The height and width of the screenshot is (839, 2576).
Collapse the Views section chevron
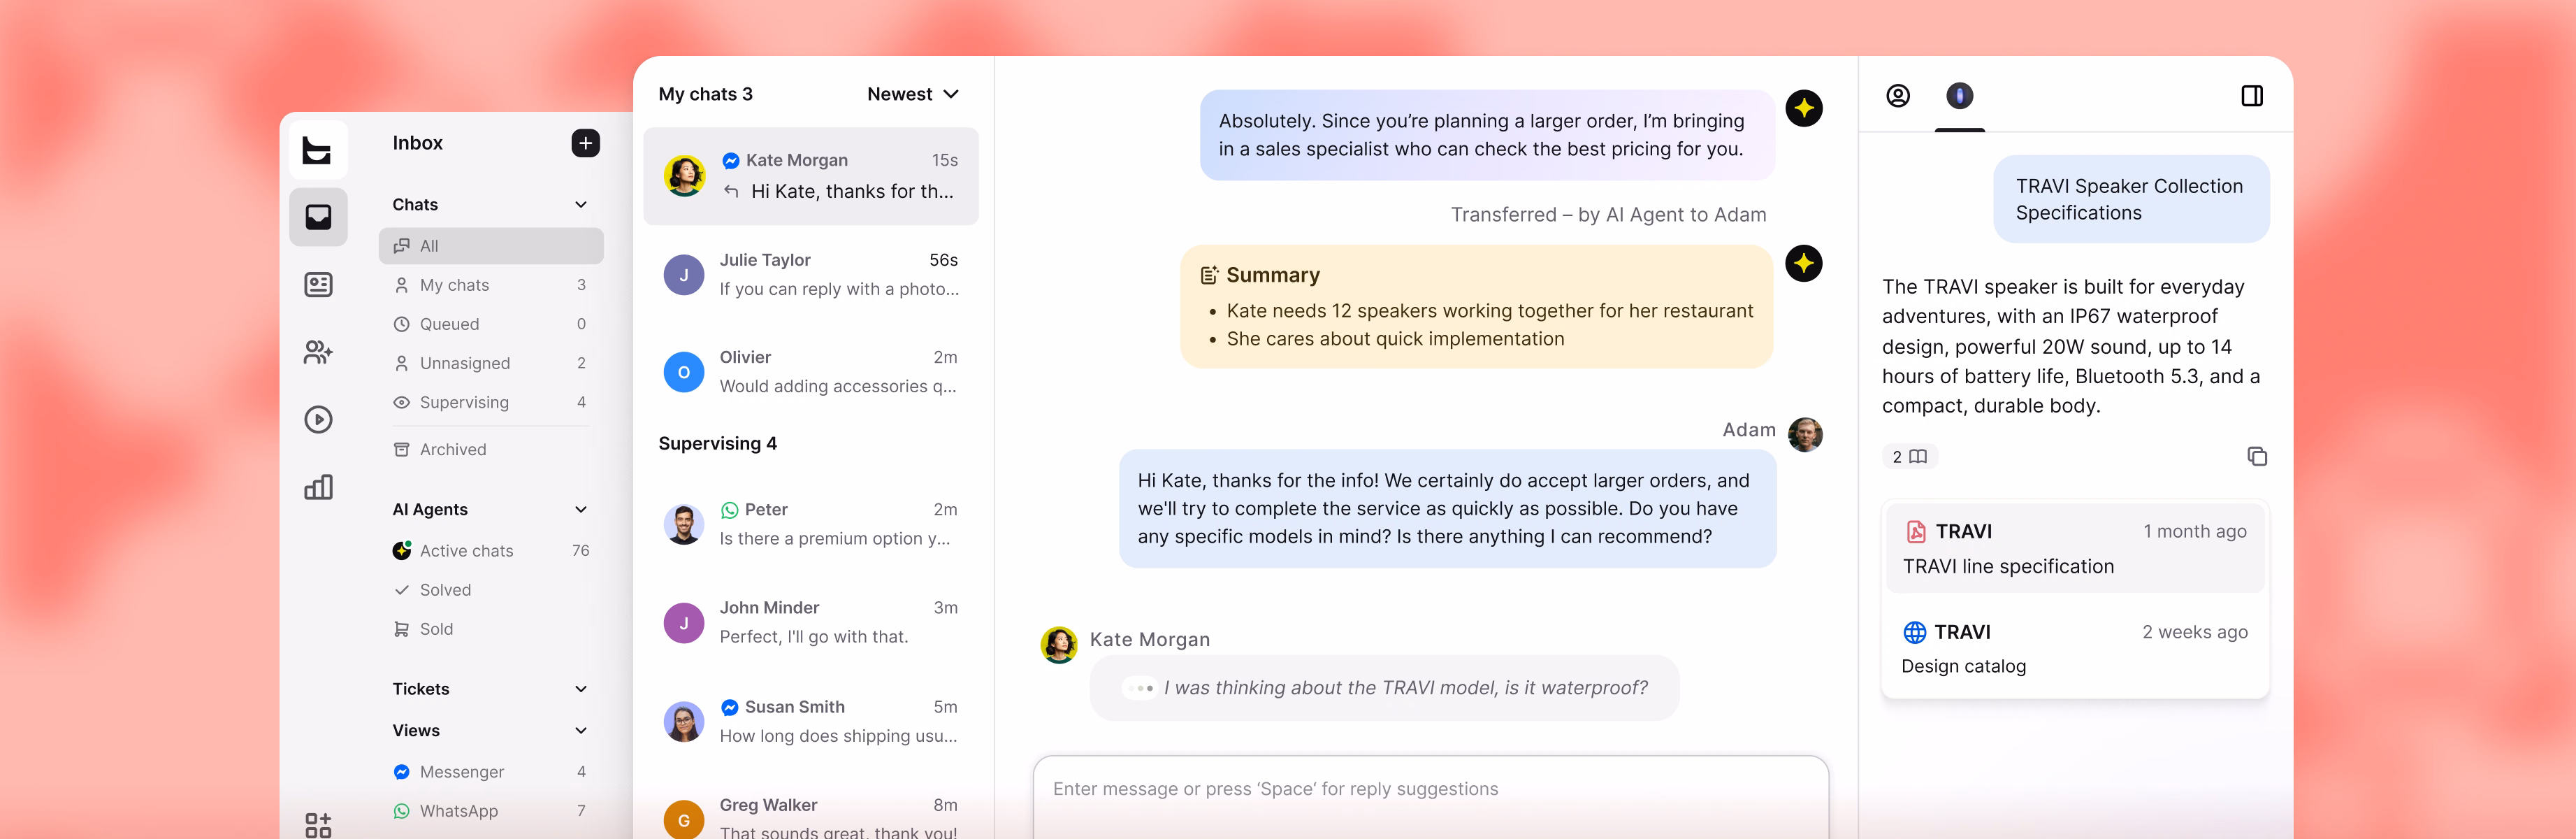pos(581,731)
